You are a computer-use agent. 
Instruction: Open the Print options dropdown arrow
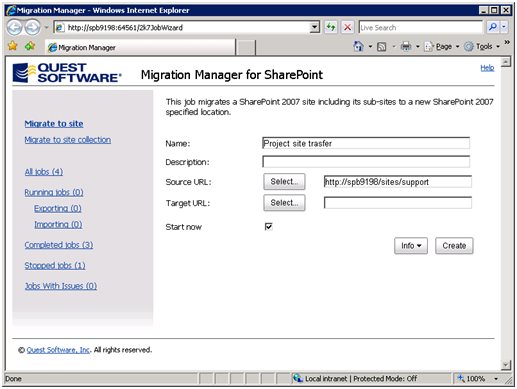(x=418, y=47)
